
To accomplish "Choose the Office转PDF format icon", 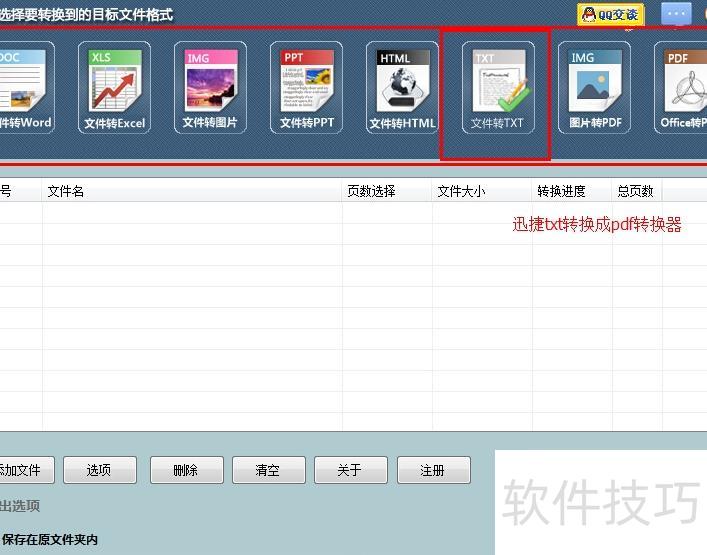I will tap(684, 88).
